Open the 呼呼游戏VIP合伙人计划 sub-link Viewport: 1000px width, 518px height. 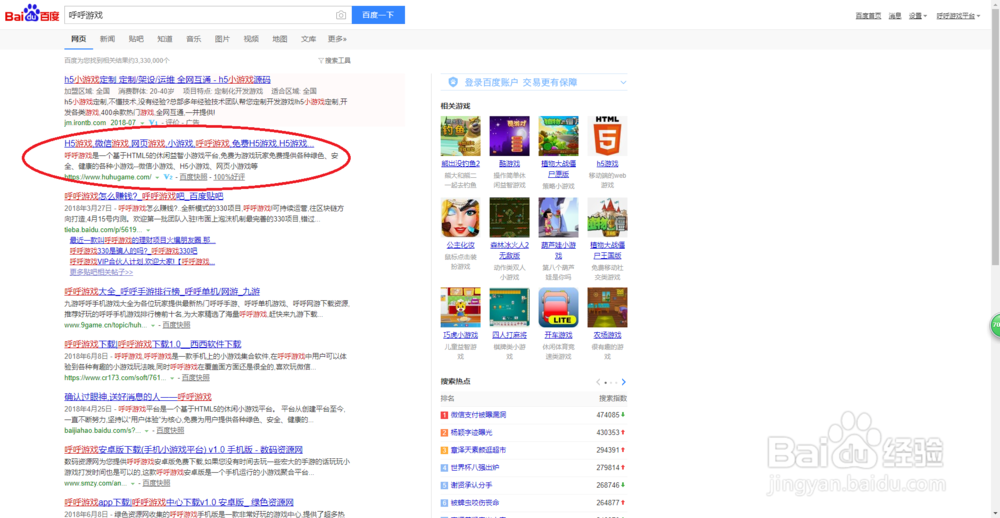142,262
